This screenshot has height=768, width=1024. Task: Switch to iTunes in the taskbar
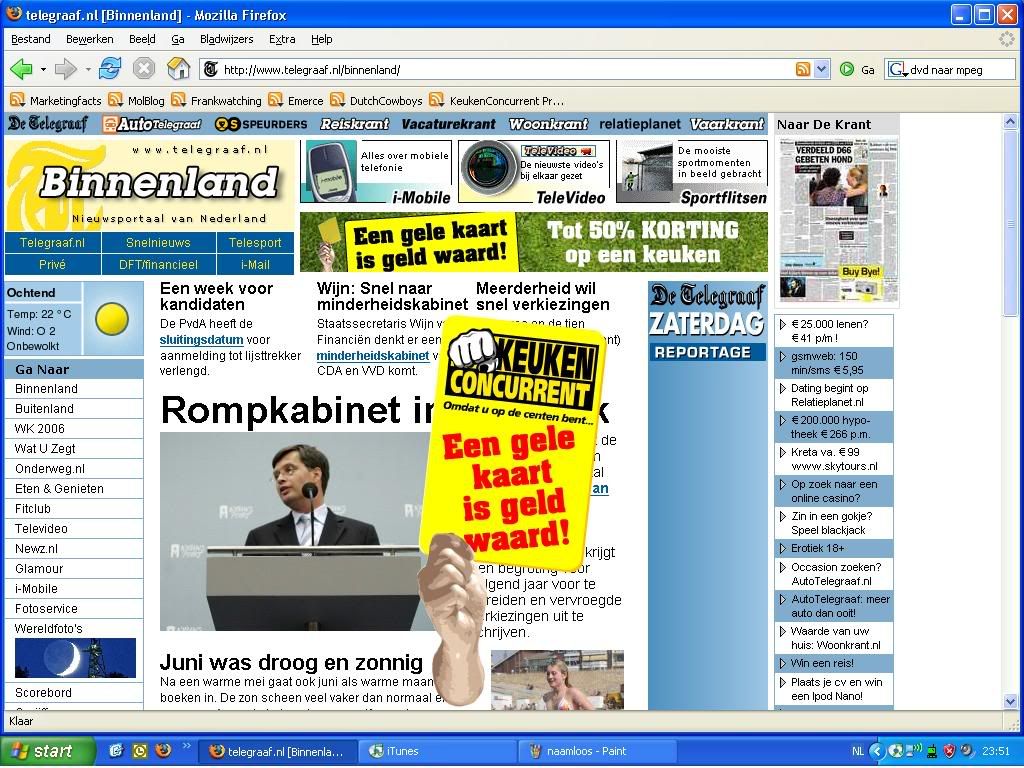(438, 751)
